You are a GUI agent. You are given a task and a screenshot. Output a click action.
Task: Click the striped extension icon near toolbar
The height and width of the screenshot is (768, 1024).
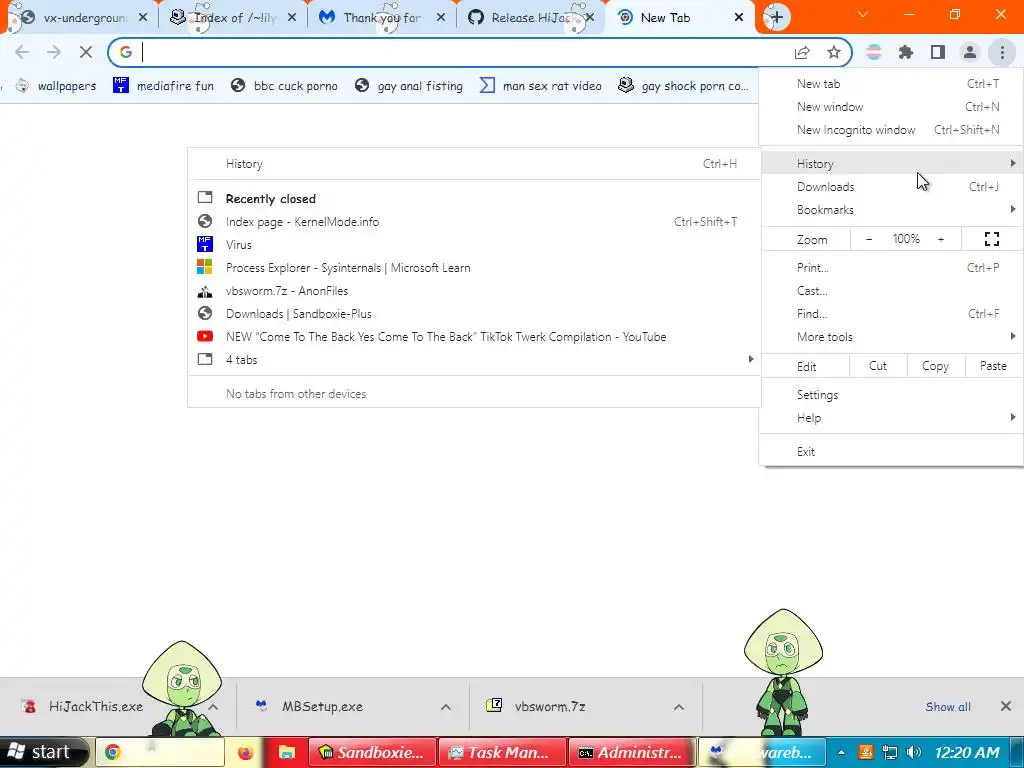[x=874, y=52]
